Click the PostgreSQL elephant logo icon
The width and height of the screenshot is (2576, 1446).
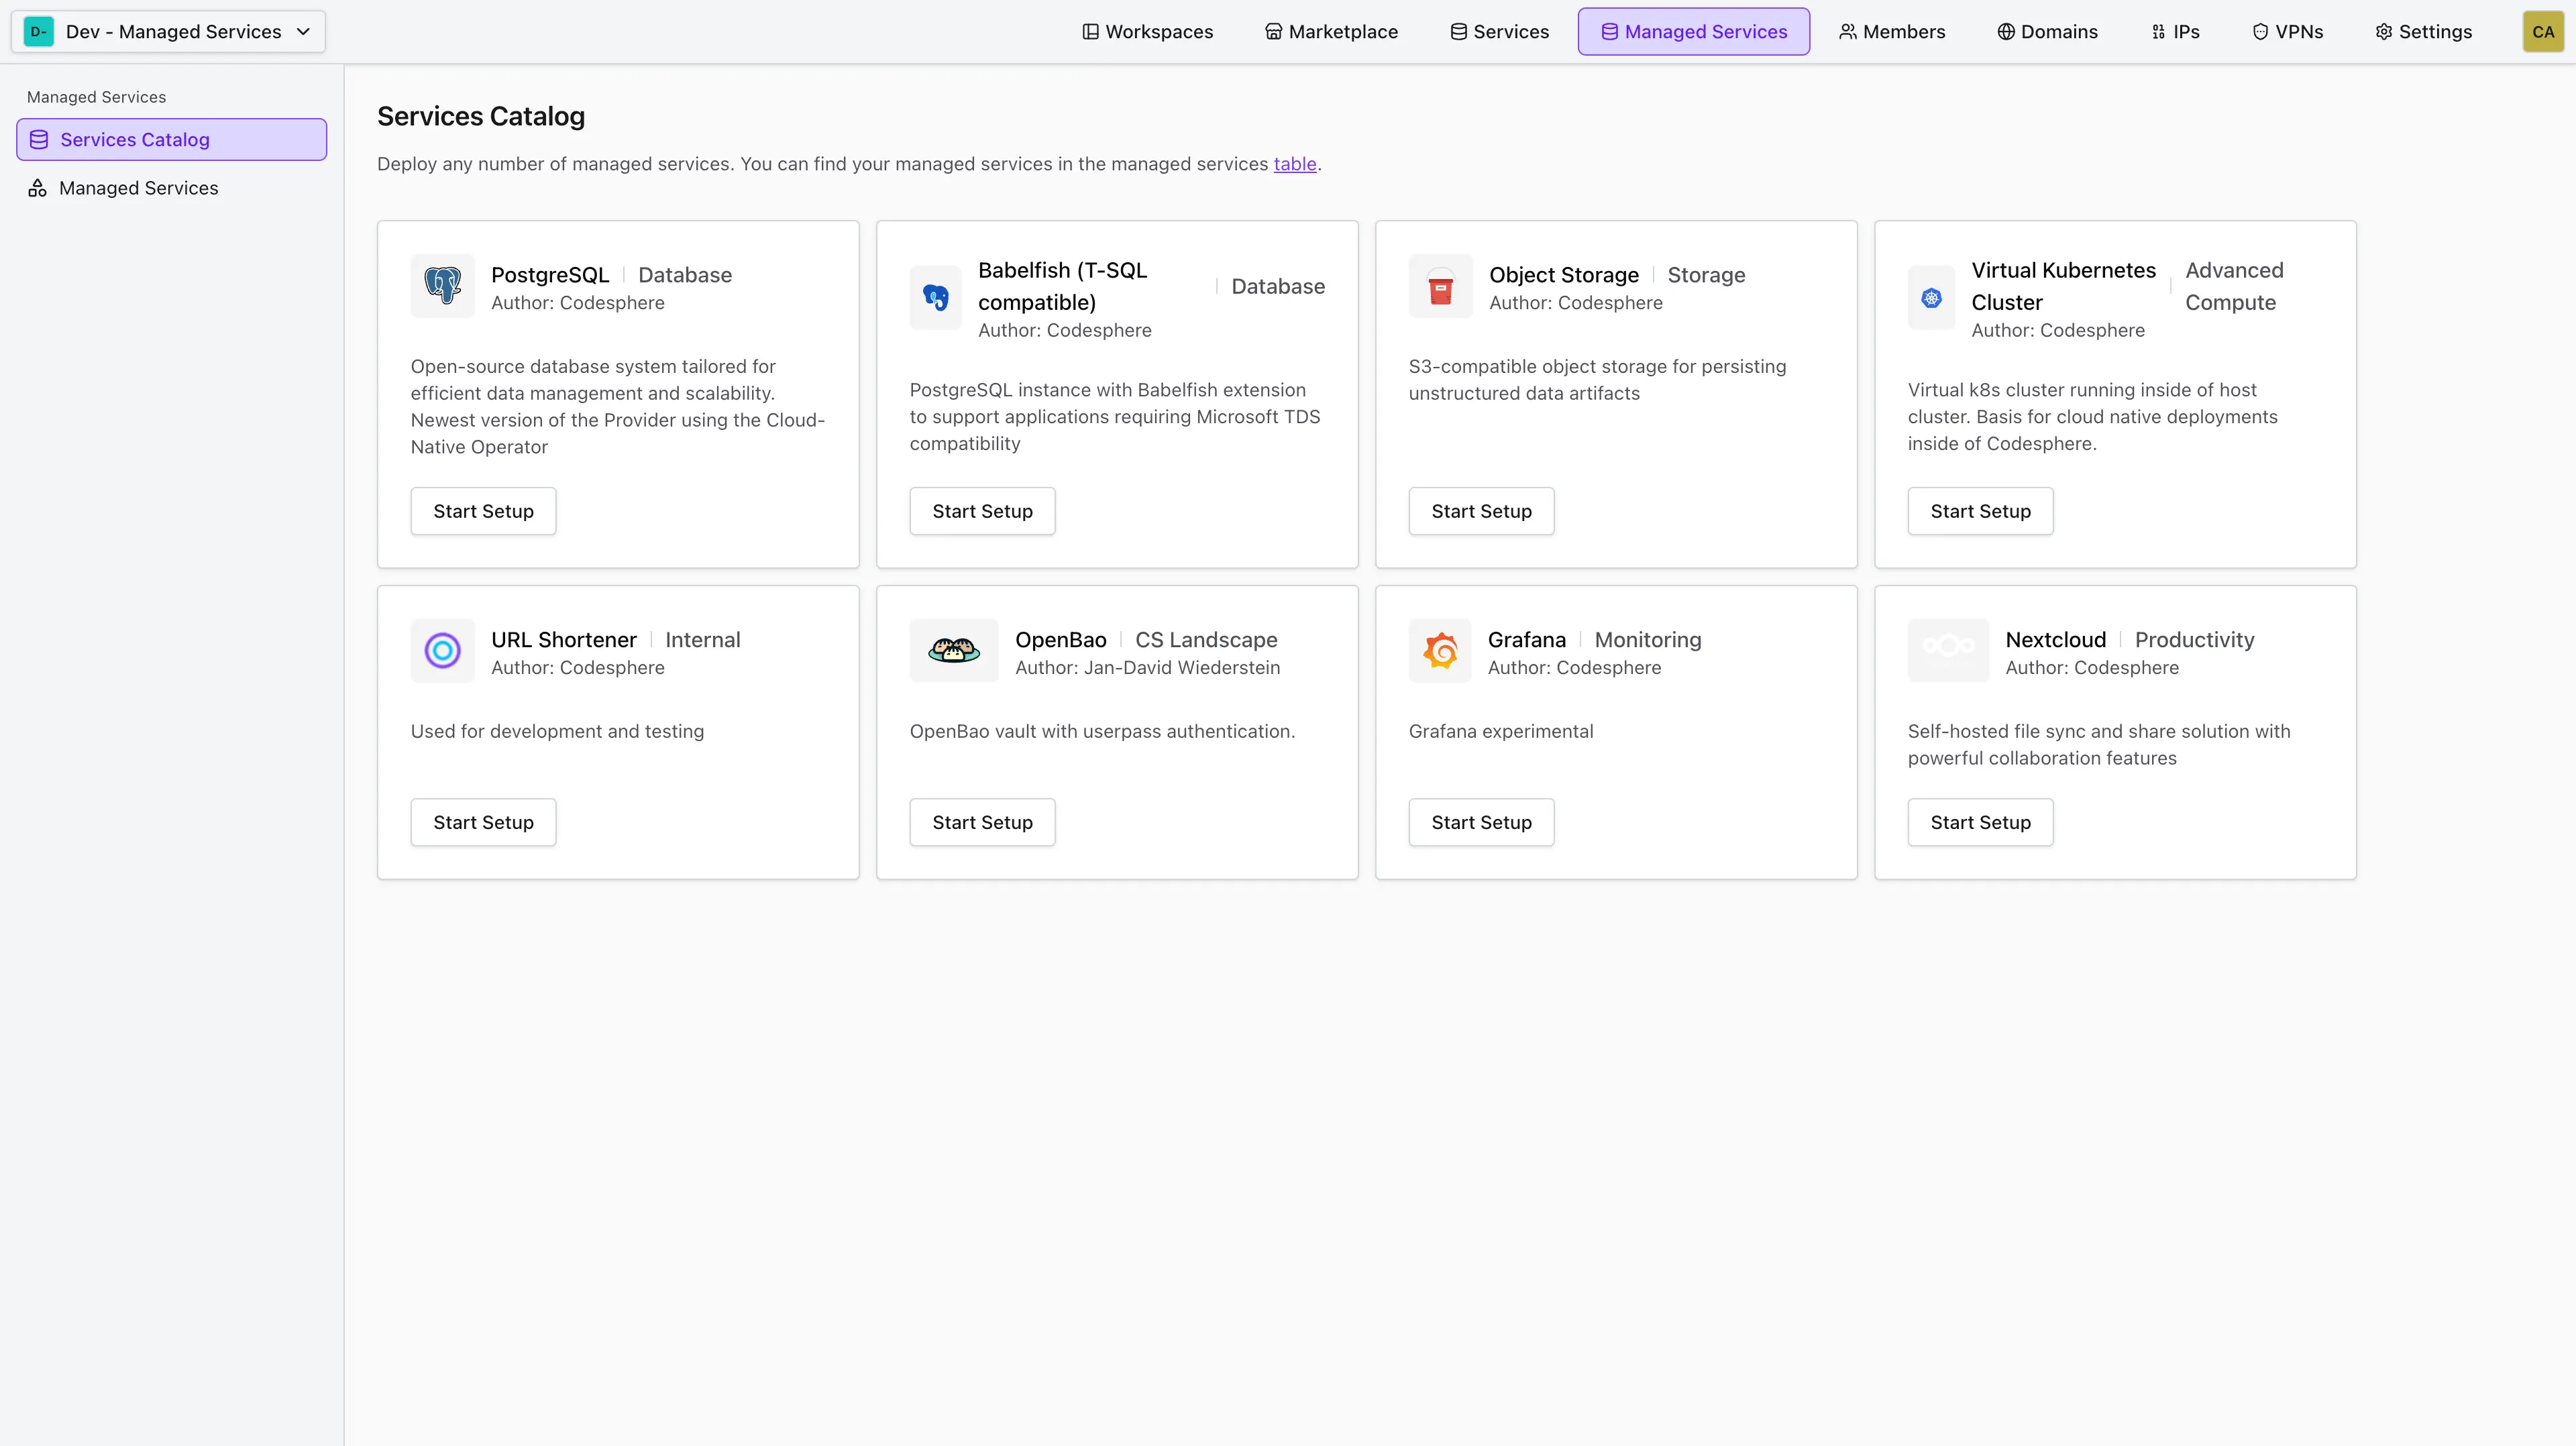(x=442, y=286)
